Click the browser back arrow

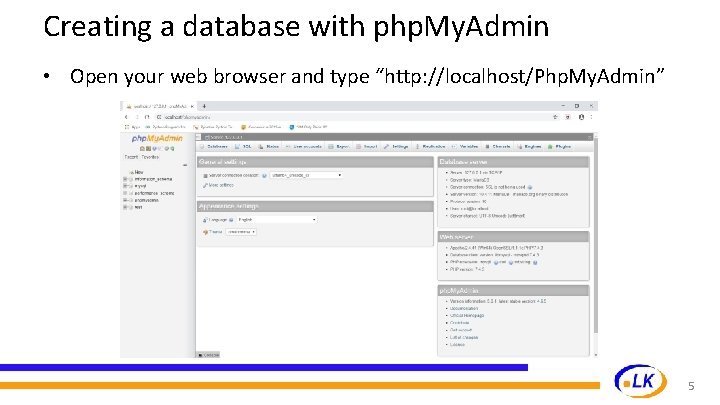[x=126, y=117]
